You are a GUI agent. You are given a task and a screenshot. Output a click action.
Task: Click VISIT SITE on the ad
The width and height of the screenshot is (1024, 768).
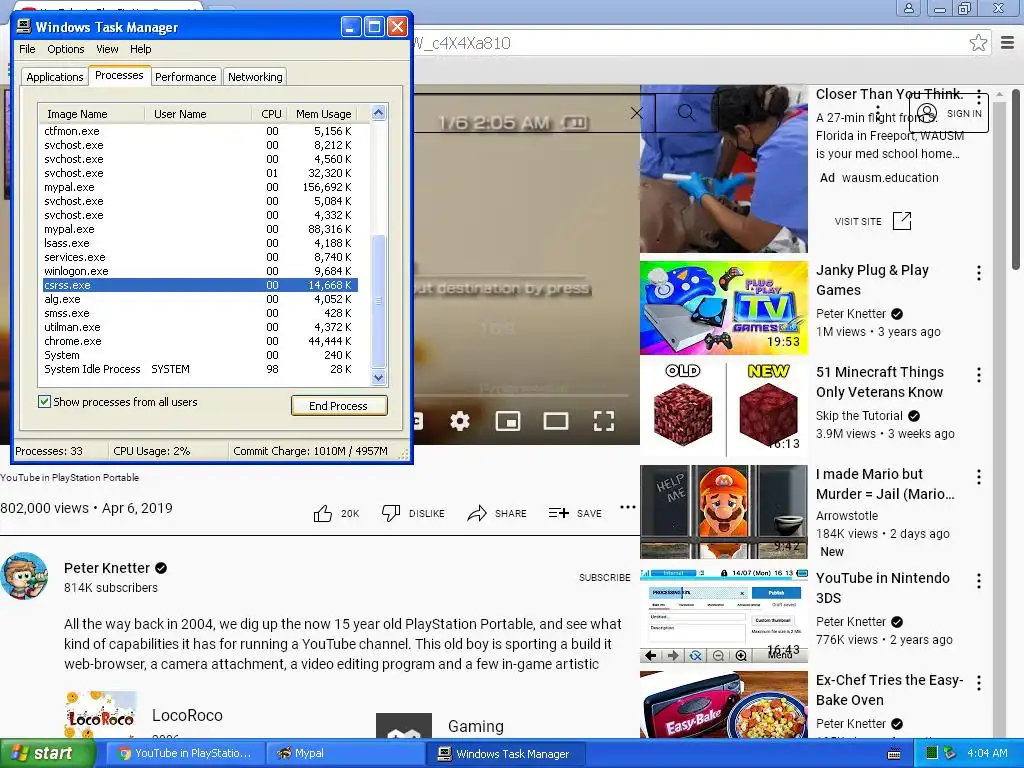[857, 221]
